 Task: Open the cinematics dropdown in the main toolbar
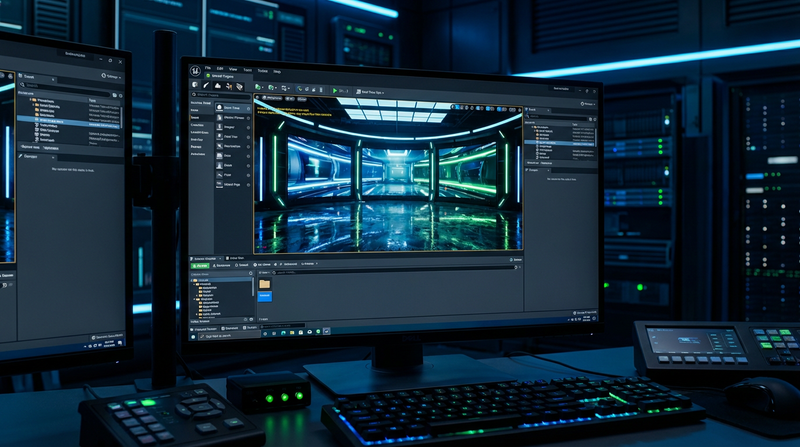tap(285, 88)
